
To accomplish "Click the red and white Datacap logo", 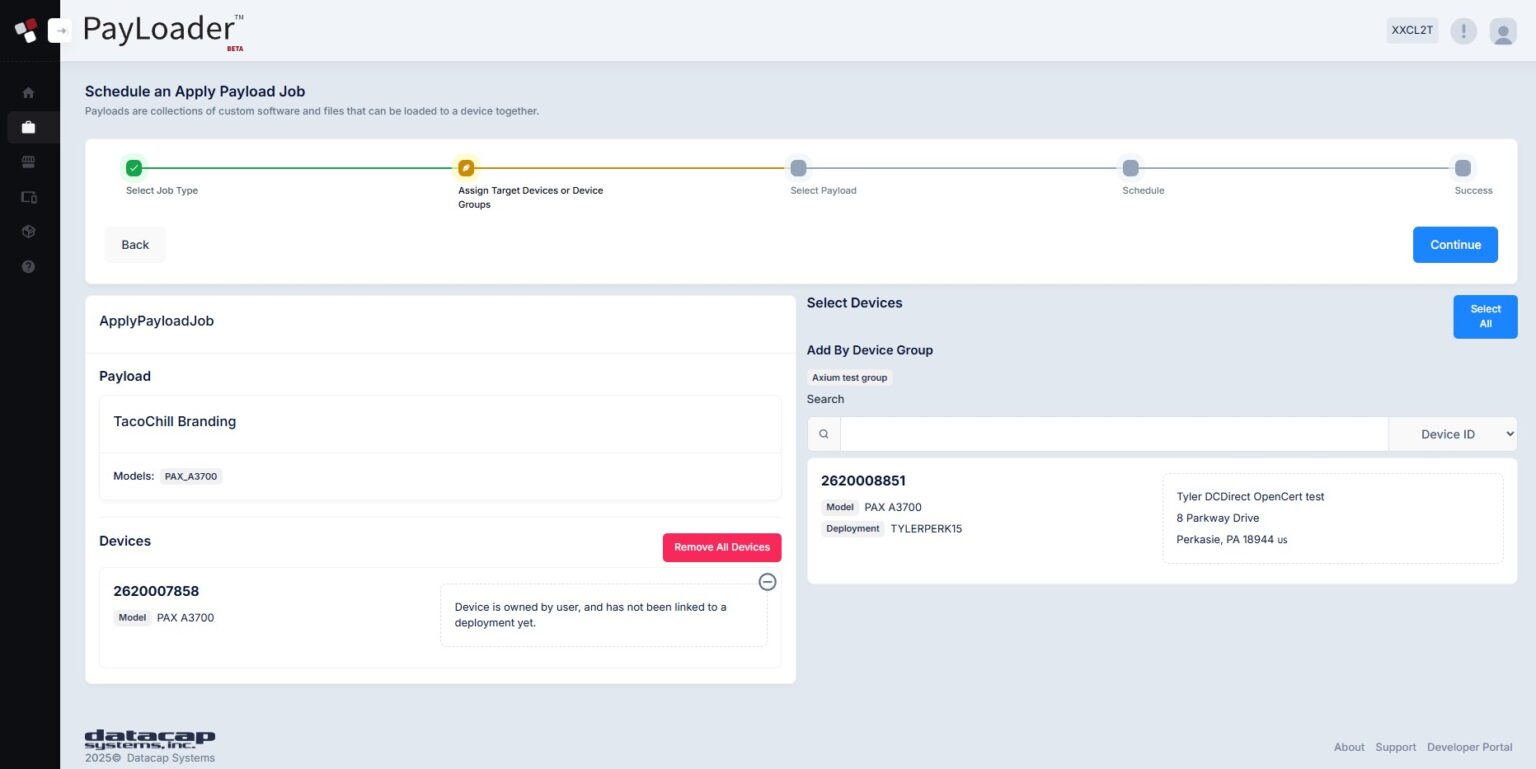I will (25, 30).
